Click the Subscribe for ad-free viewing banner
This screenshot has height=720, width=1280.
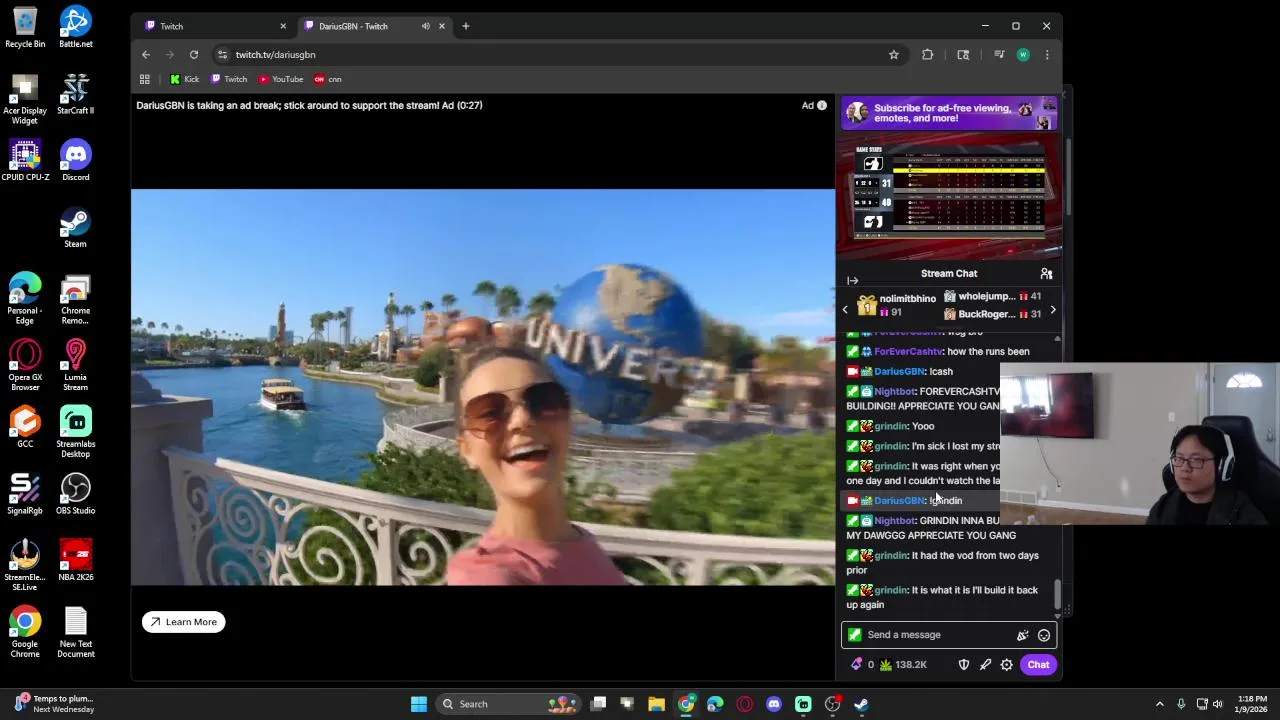tap(949, 113)
